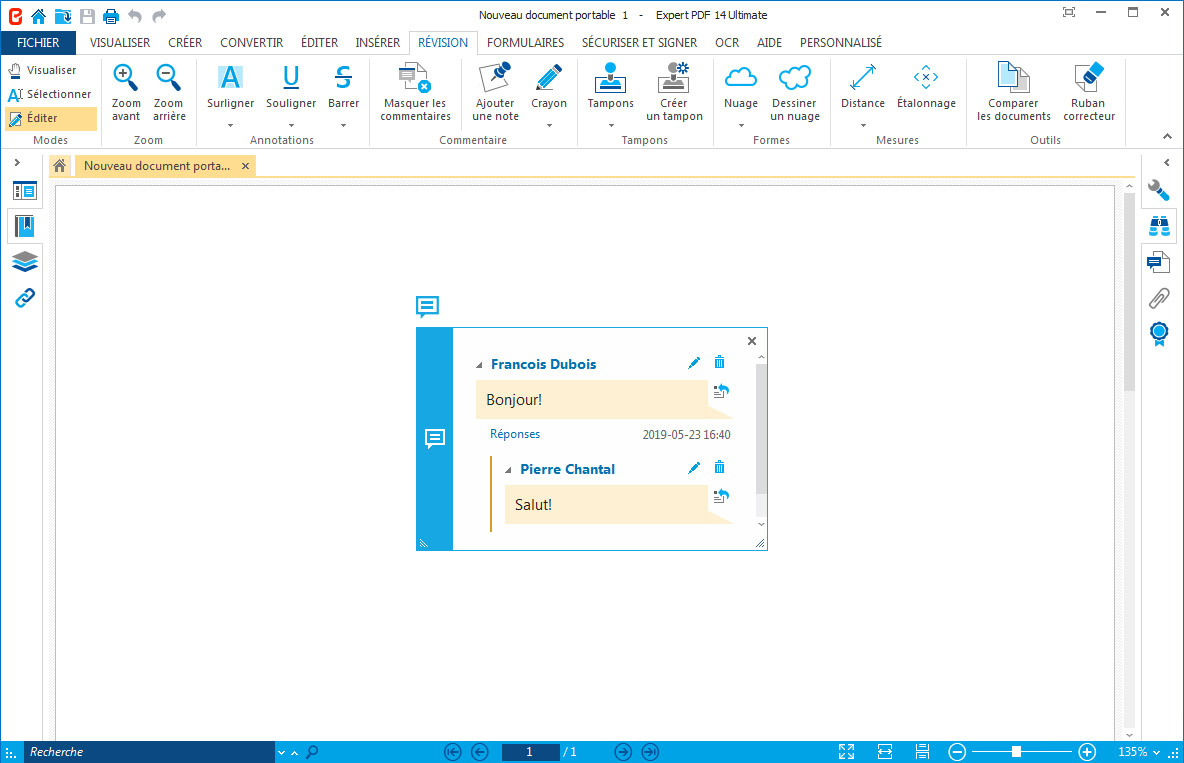Open the Crayon dropdown arrow
1184x763 pixels.
549,126
